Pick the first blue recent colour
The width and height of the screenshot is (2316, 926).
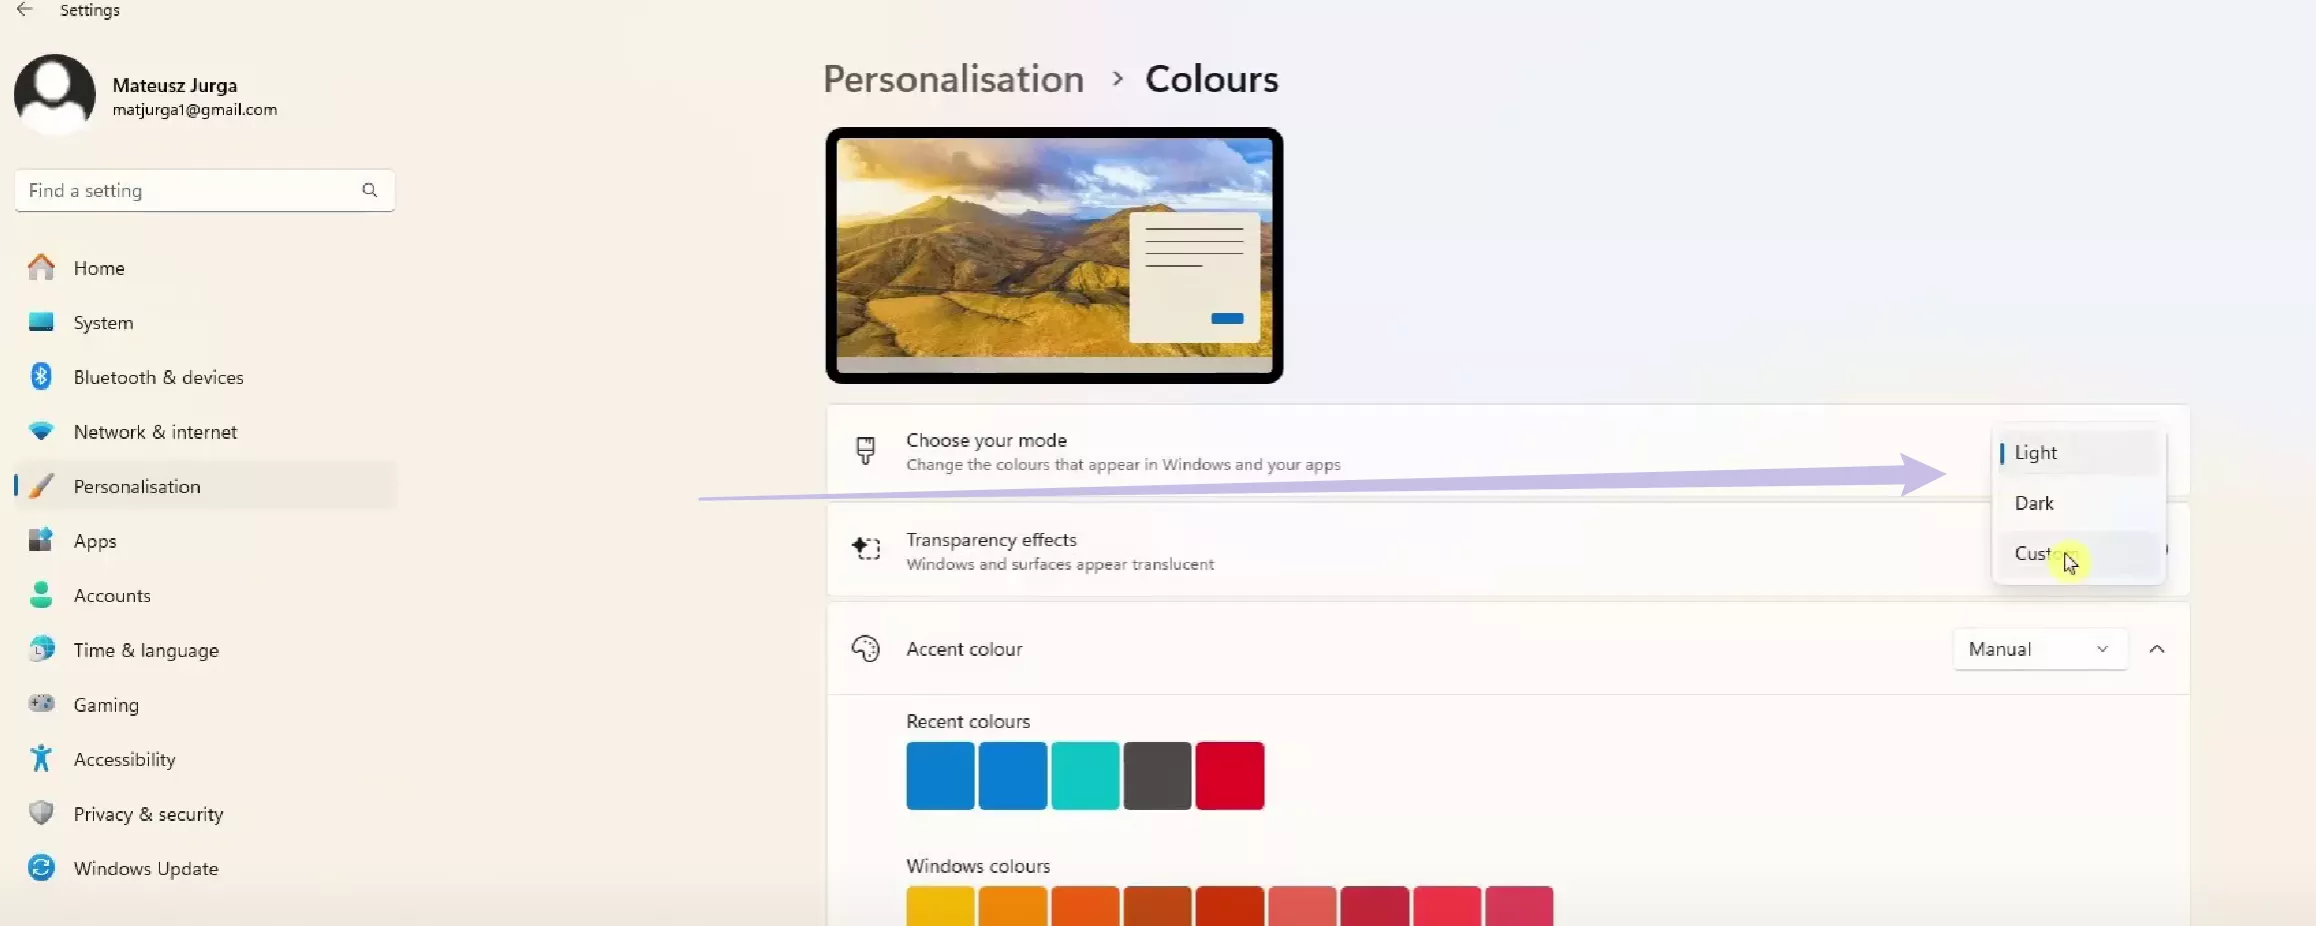[x=940, y=775]
